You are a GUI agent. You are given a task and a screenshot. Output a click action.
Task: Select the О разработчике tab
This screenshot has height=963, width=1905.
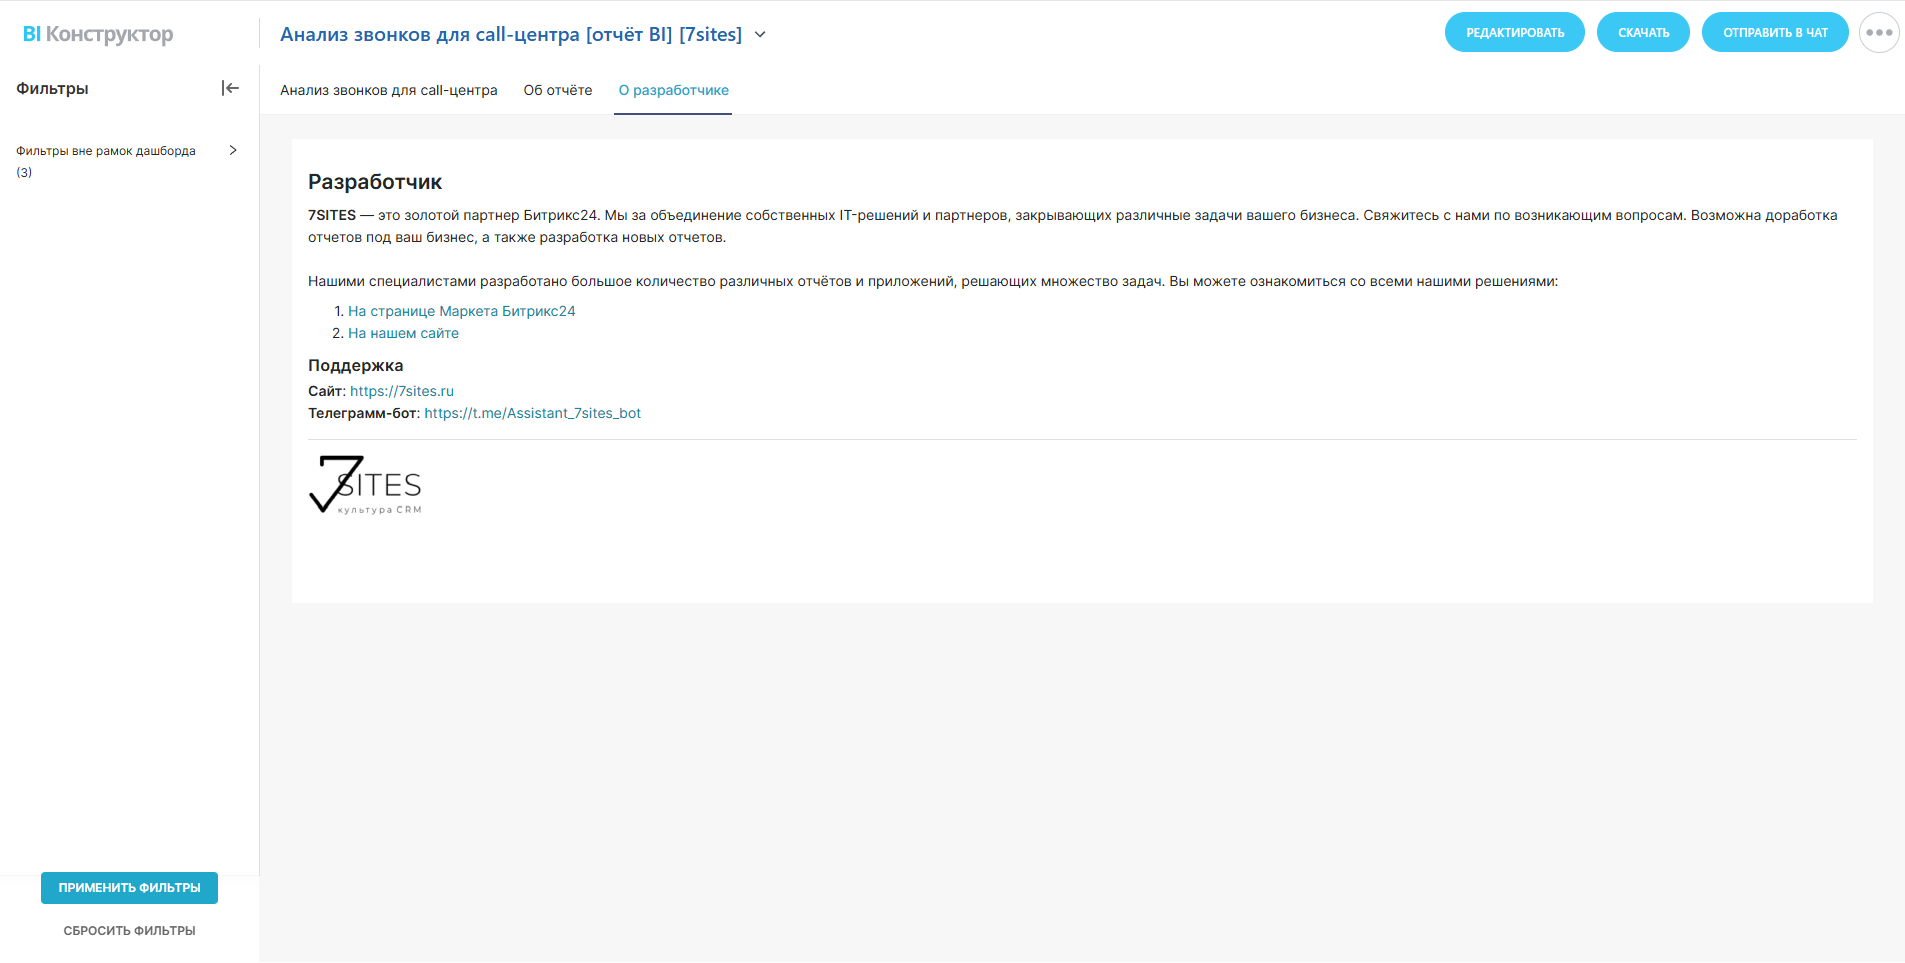pos(673,90)
